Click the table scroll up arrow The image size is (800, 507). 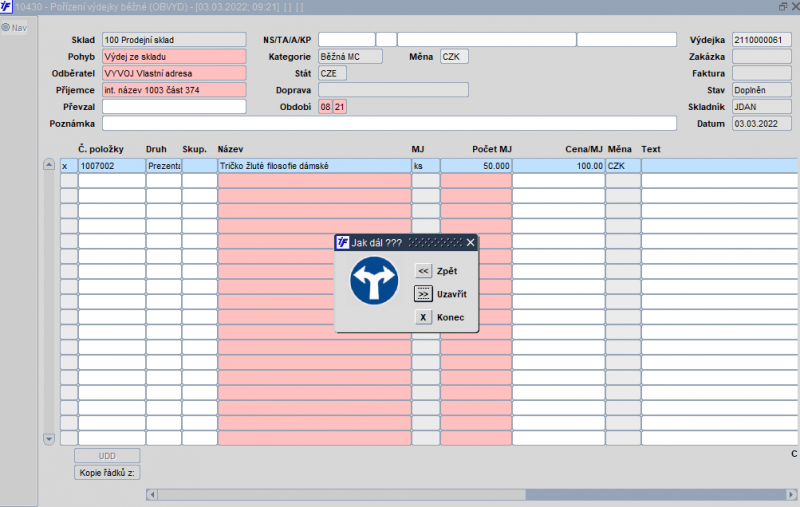pos(49,164)
